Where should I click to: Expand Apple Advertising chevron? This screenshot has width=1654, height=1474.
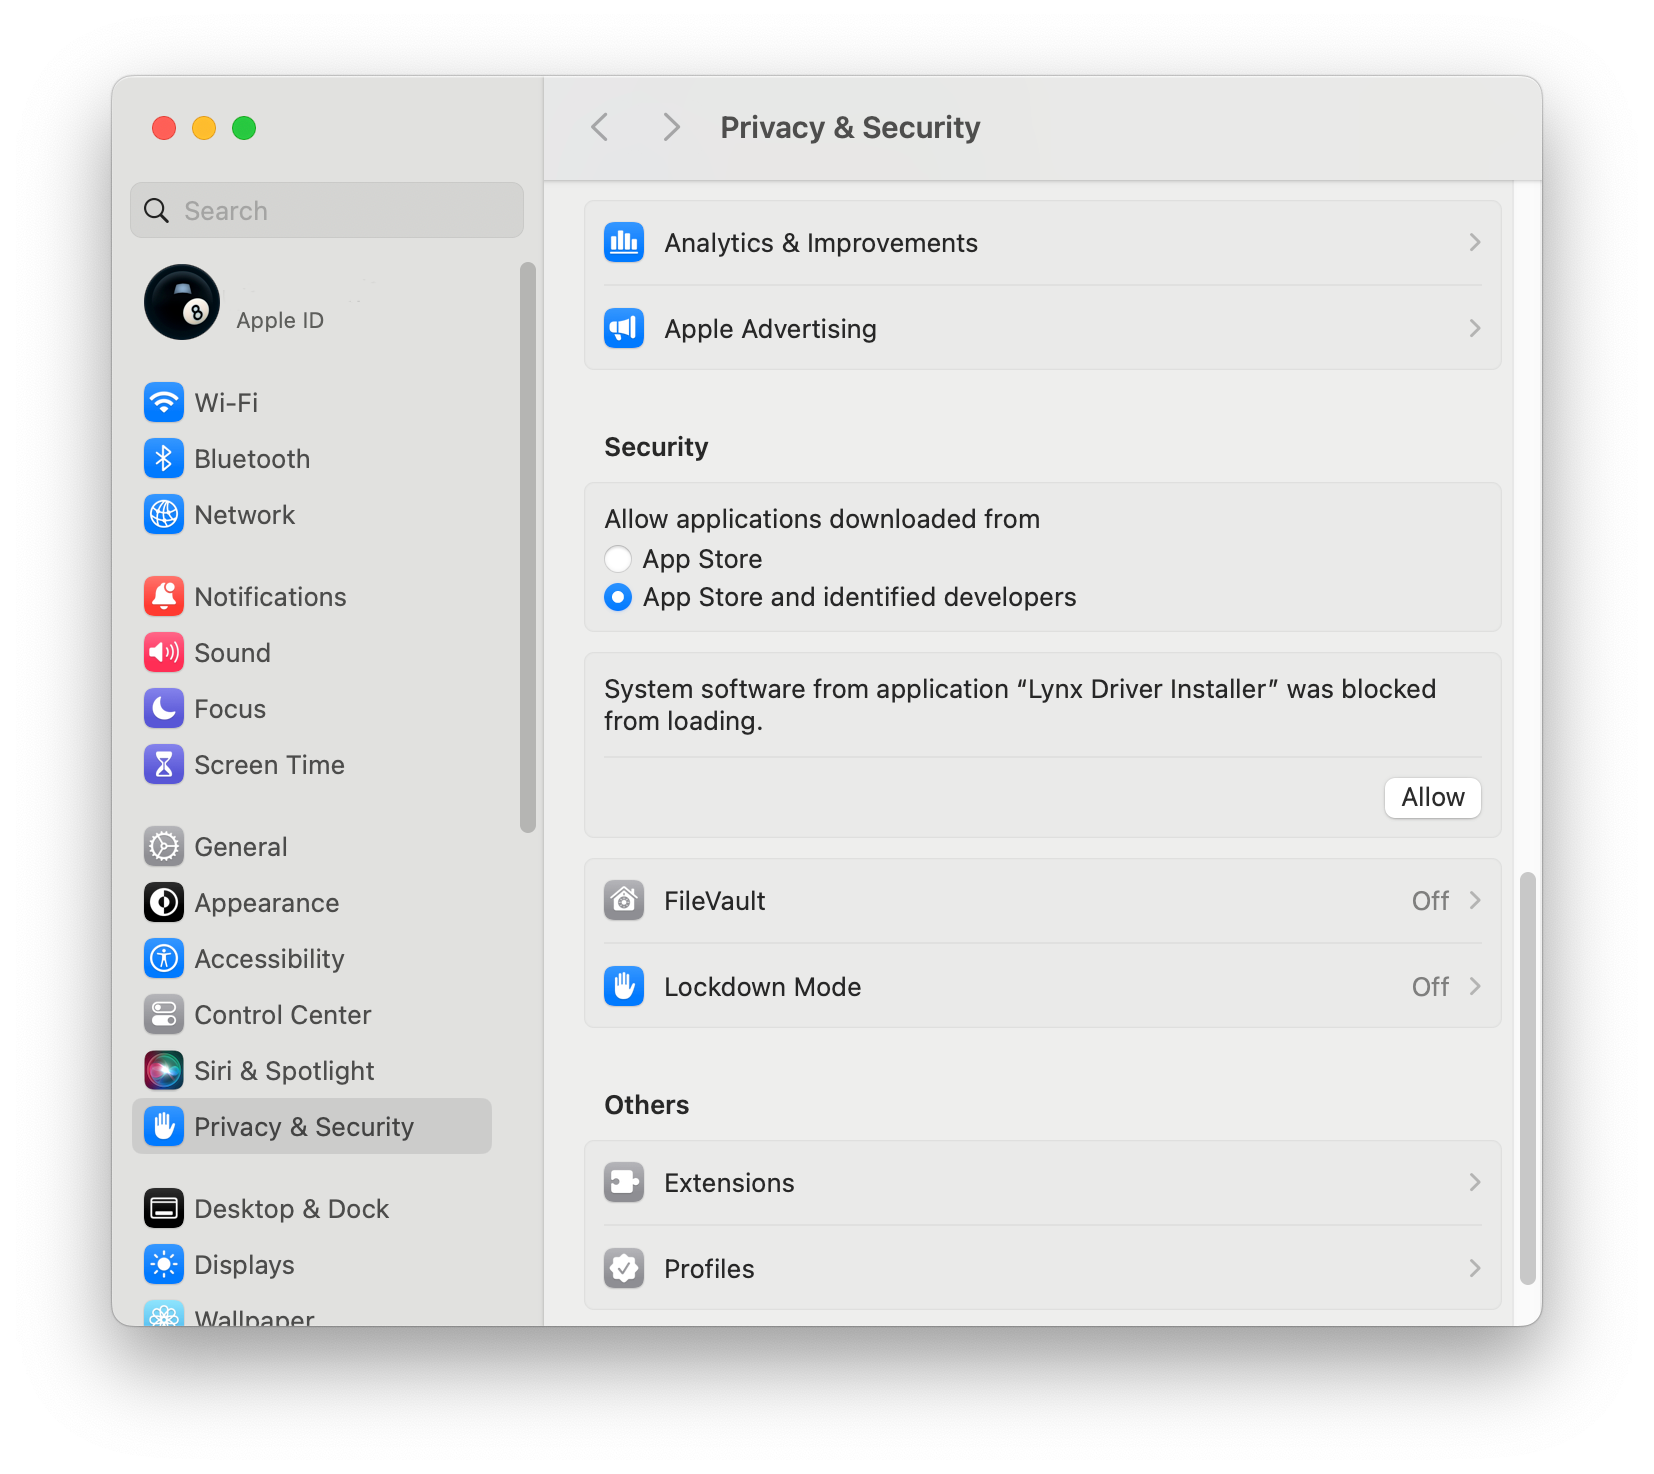click(1475, 329)
